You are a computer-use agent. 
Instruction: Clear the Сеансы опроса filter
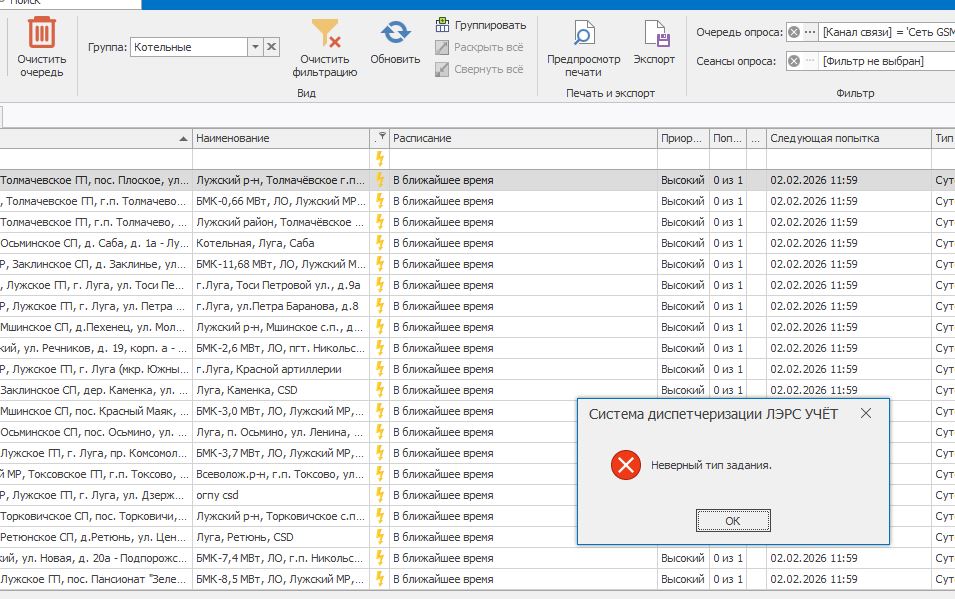tap(794, 61)
